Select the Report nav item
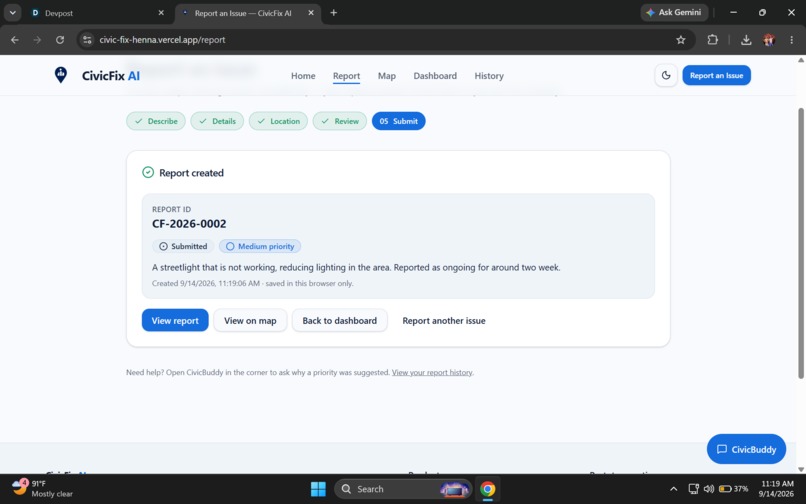Viewport: 806px width, 504px height. click(x=346, y=76)
